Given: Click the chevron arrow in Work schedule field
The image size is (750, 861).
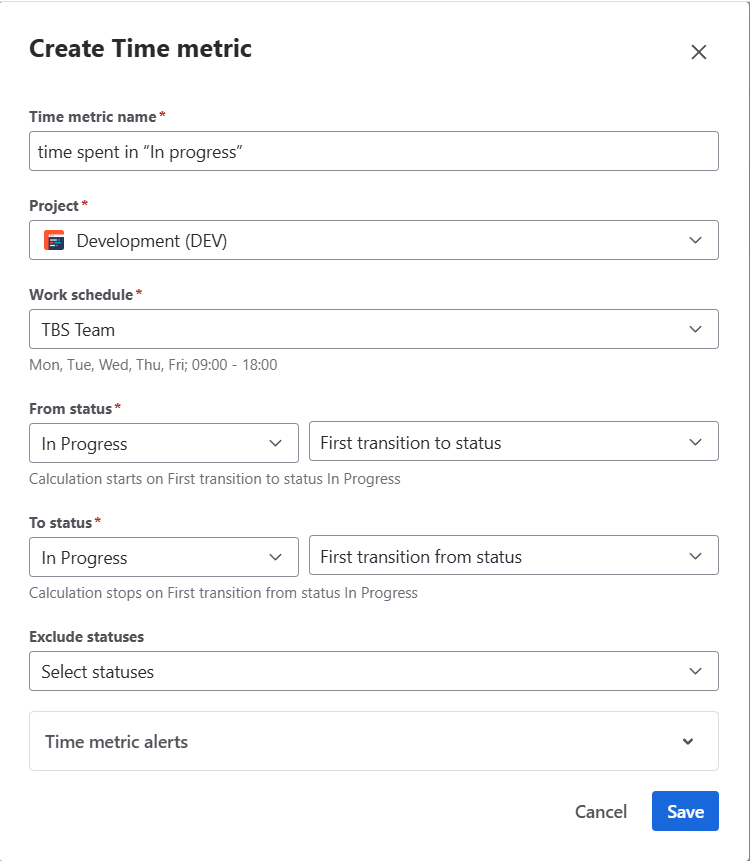Looking at the screenshot, I should pos(696,329).
